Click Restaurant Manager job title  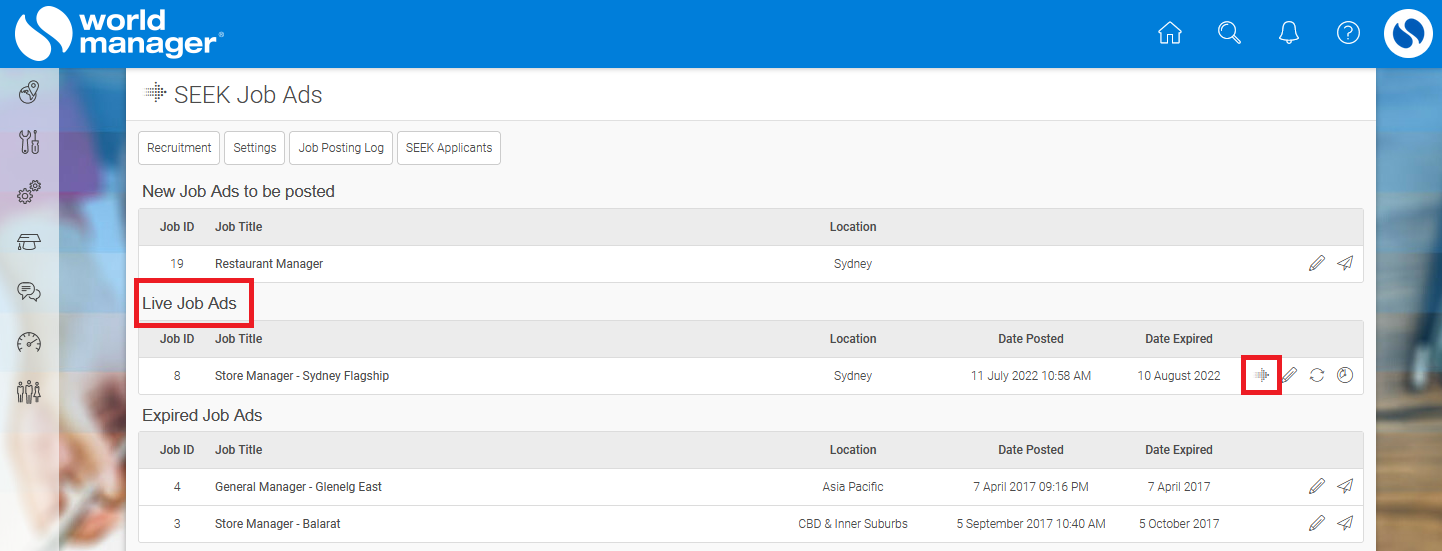269,264
